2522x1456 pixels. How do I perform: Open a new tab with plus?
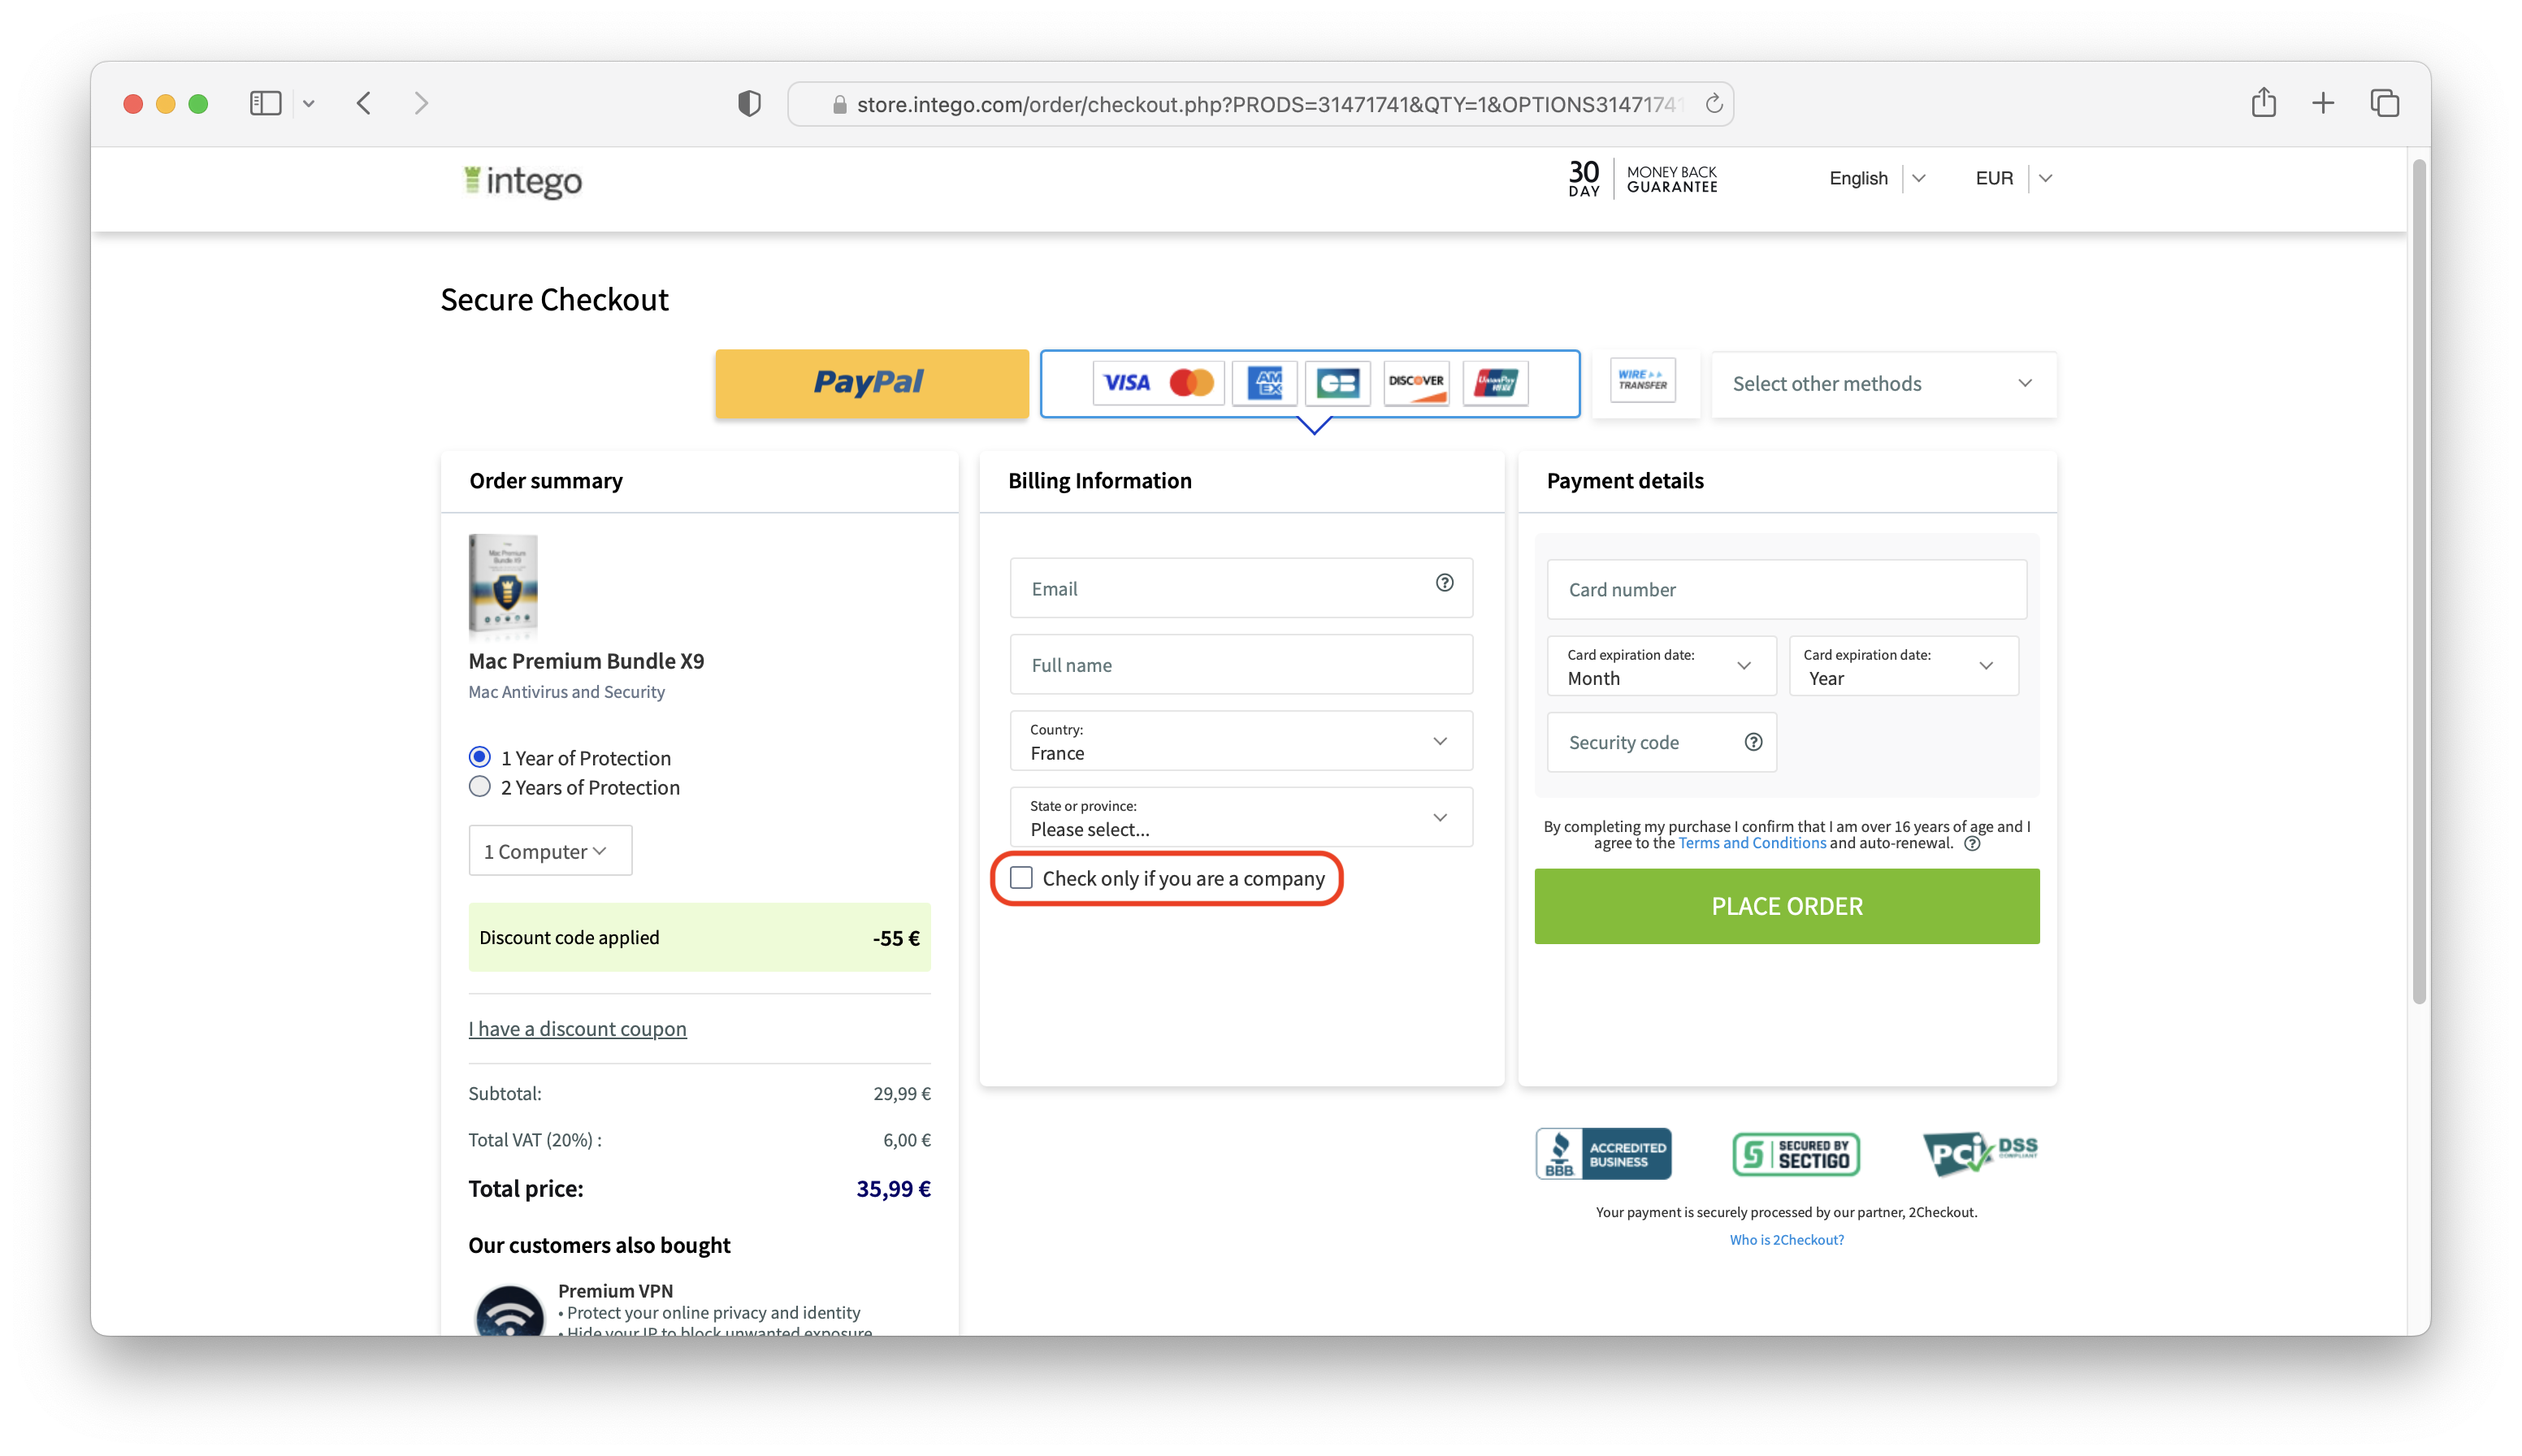[2323, 103]
